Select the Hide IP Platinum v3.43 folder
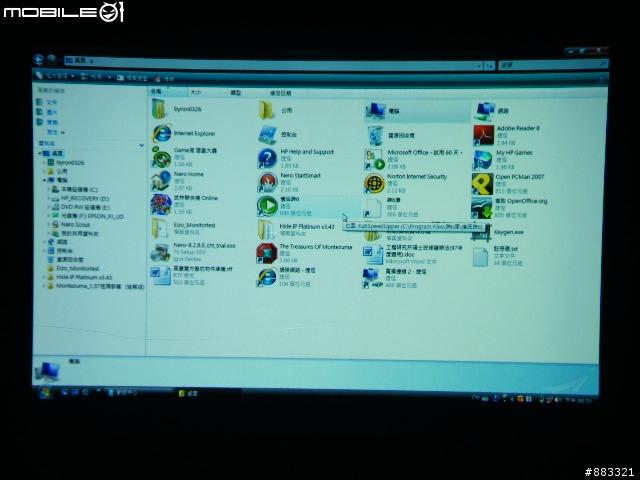This screenshot has height=480, width=640. pos(296,229)
